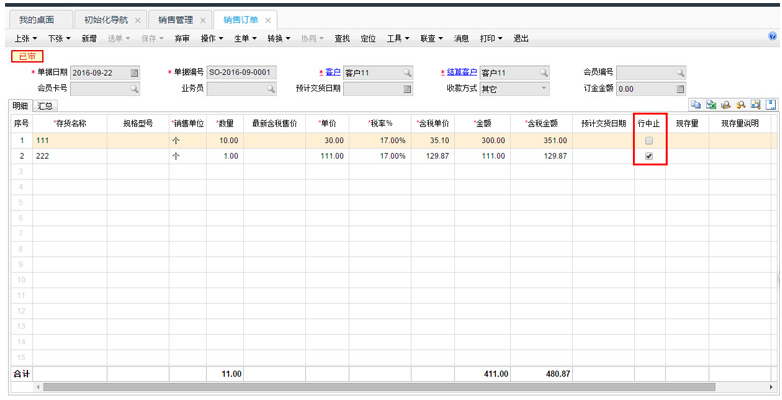Click the 数量 cell showing 10.00

click(225, 141)
